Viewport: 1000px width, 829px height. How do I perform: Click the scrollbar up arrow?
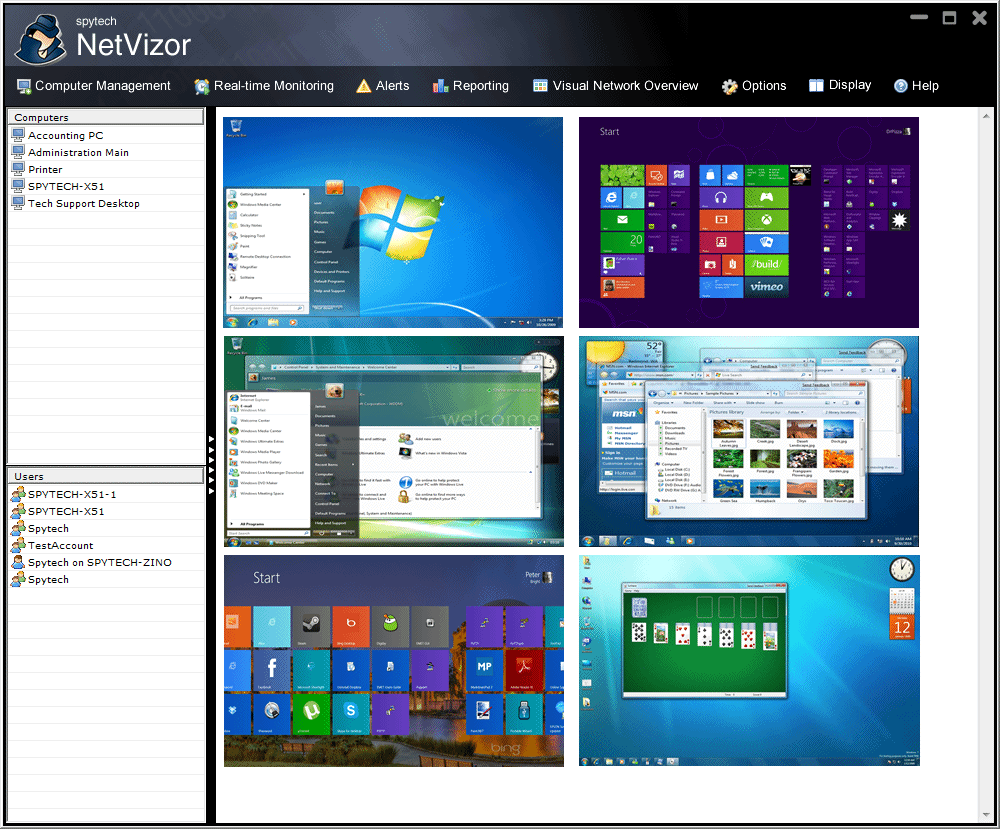(x=986, y=116)
